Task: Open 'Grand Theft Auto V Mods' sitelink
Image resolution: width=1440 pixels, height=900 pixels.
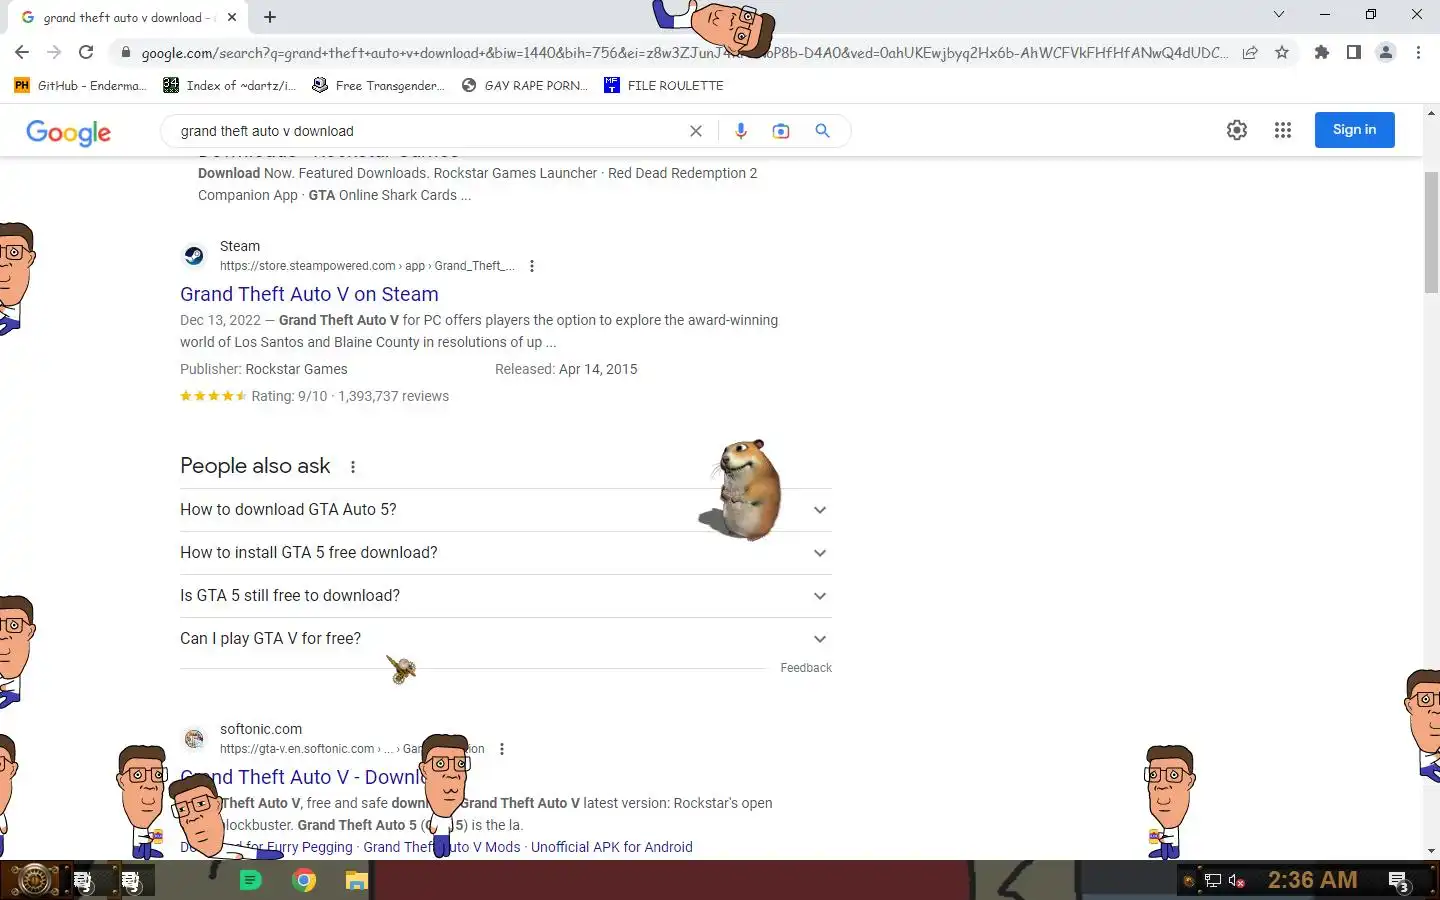Action: [442, 847]
